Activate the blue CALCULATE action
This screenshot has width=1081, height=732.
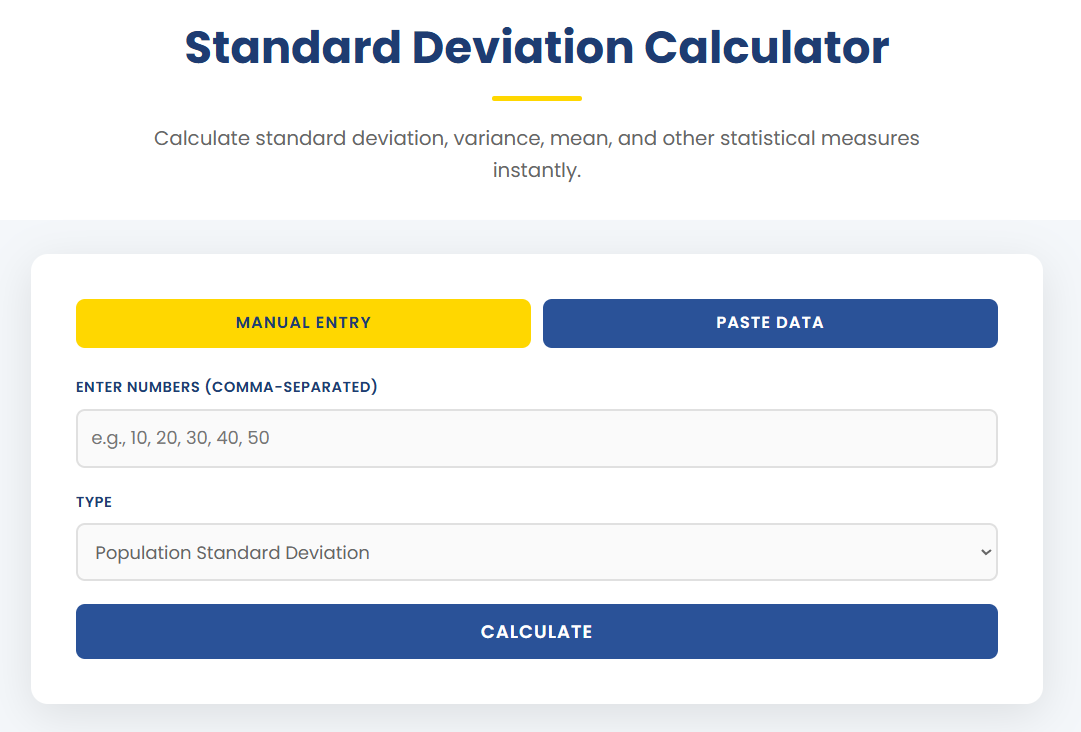(537, 631)
